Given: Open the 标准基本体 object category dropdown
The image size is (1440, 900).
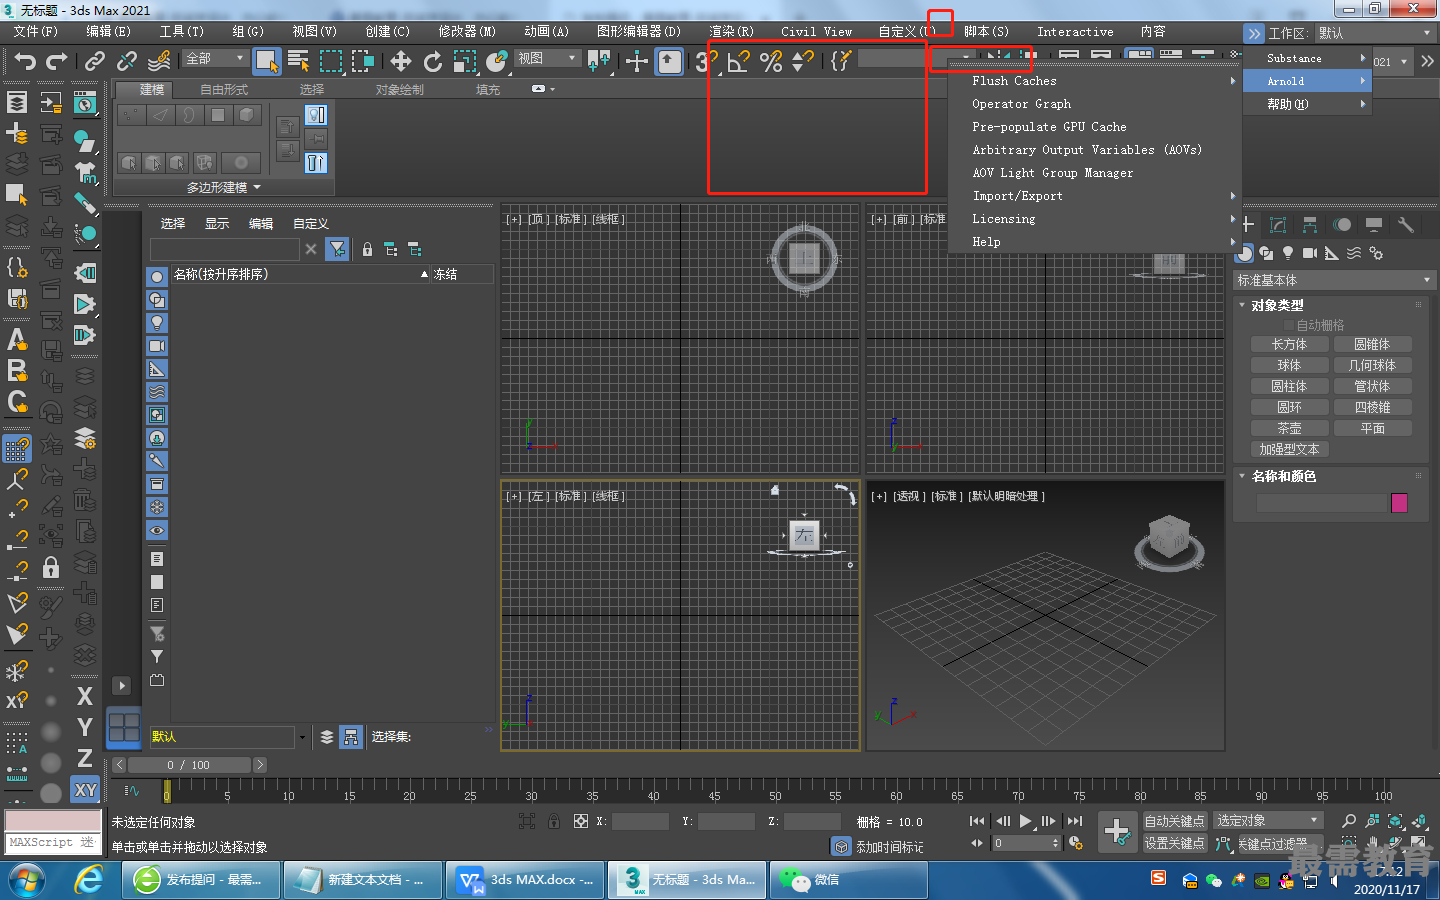Looking at the screenshot, I should [x=1334, y=280].
